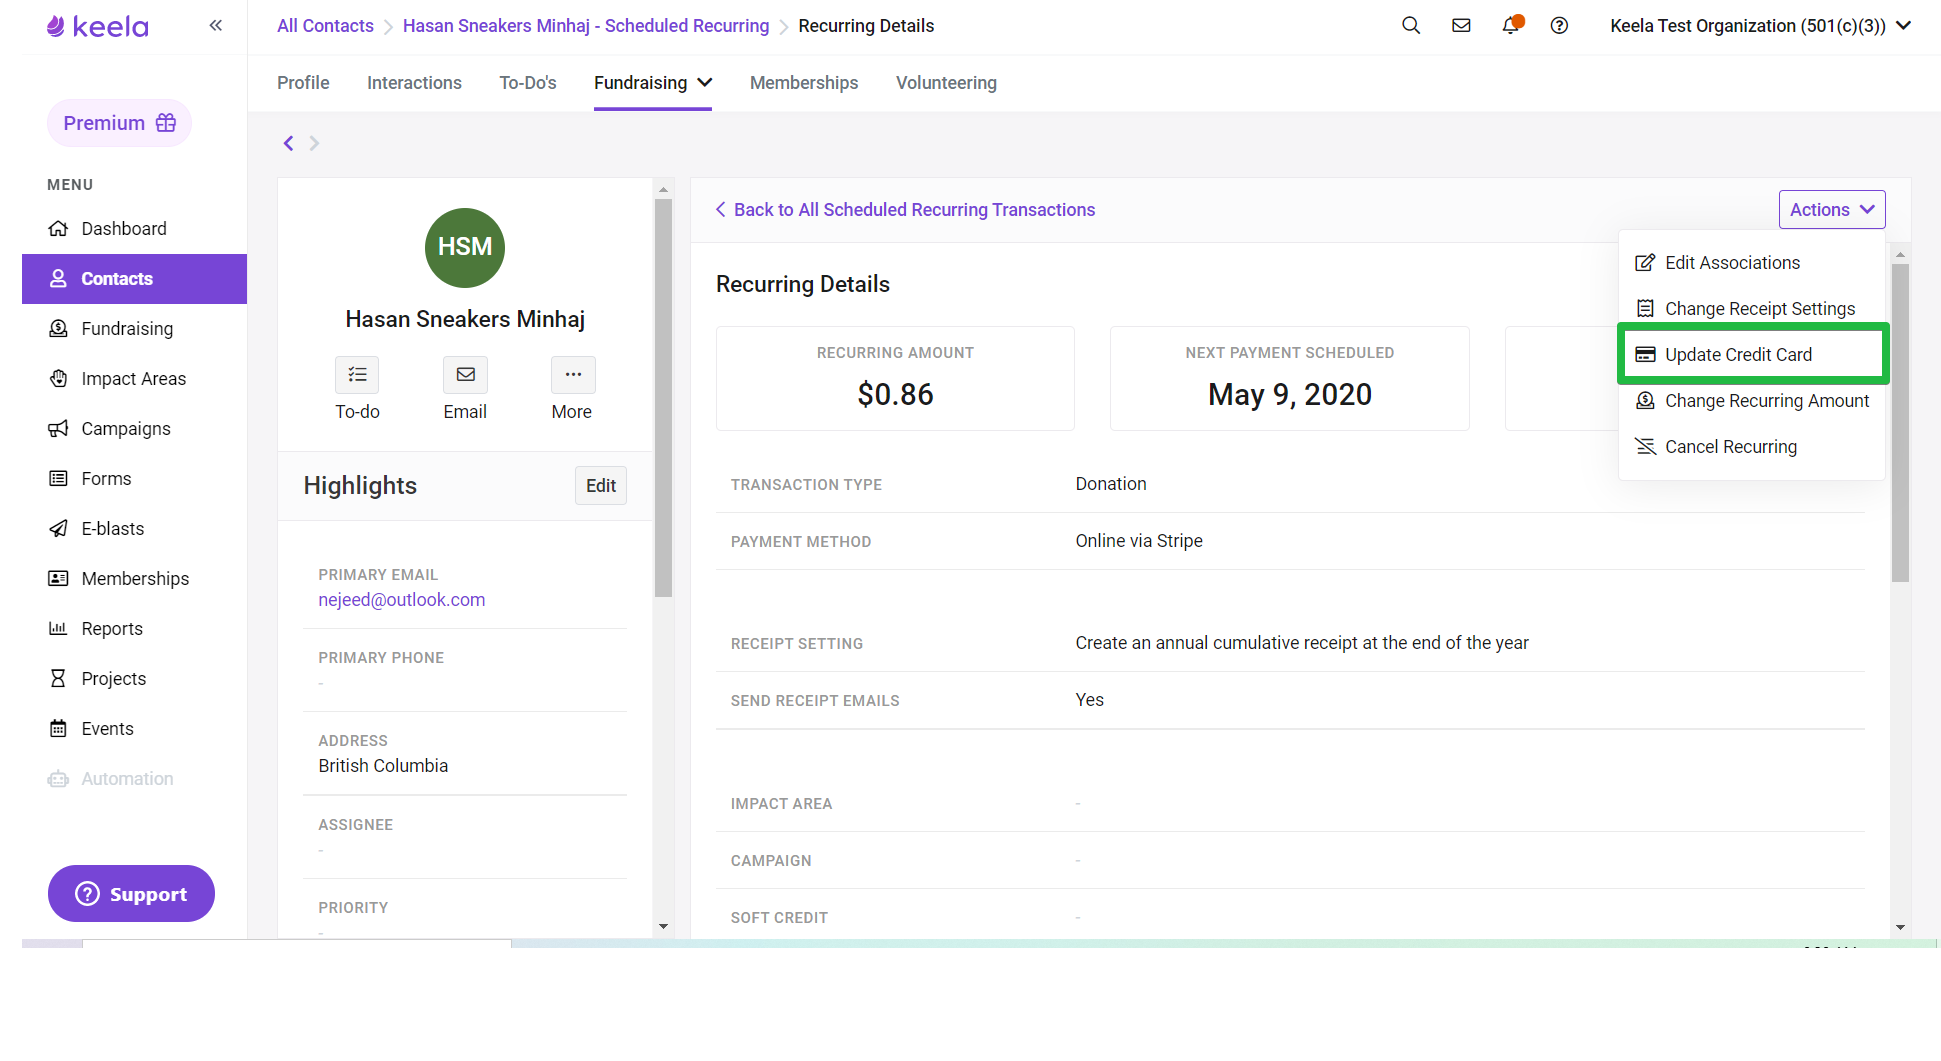This screenshot has height=1061, width=1941.
Task: Open the Support chat button
Action: (131, 894)
